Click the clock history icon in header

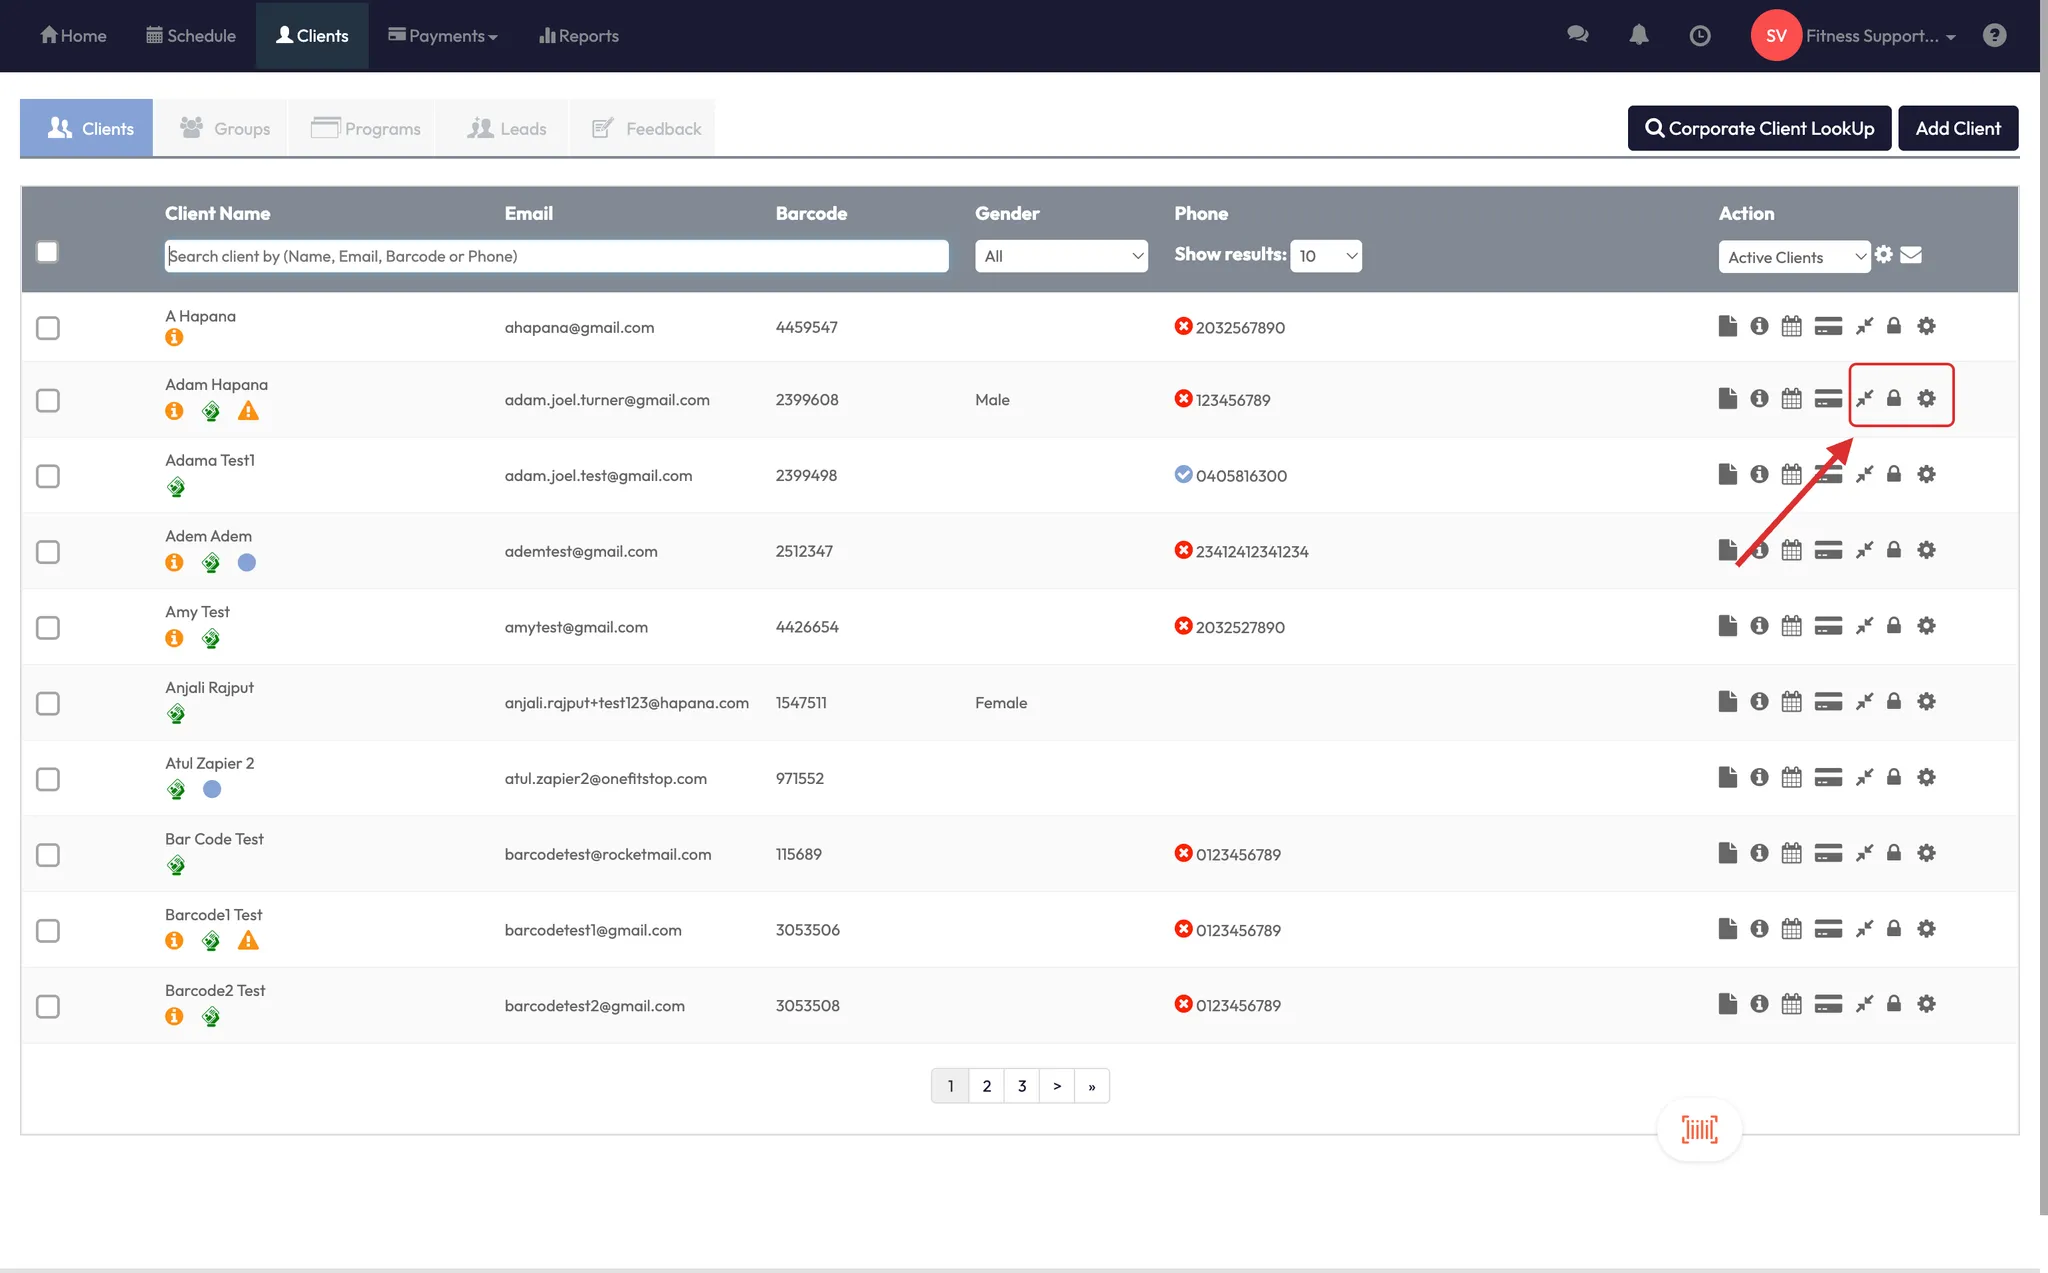1700,36
